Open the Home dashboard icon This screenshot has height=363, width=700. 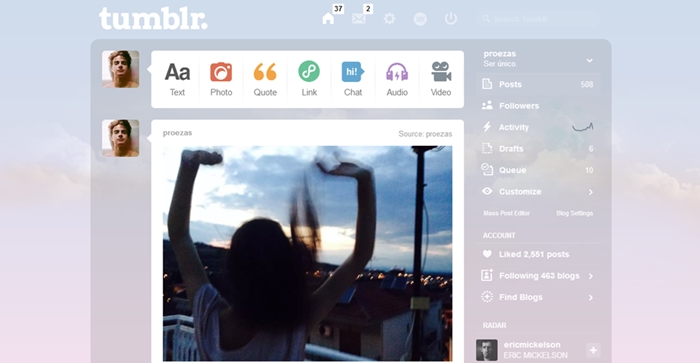[x=328, y=19]
